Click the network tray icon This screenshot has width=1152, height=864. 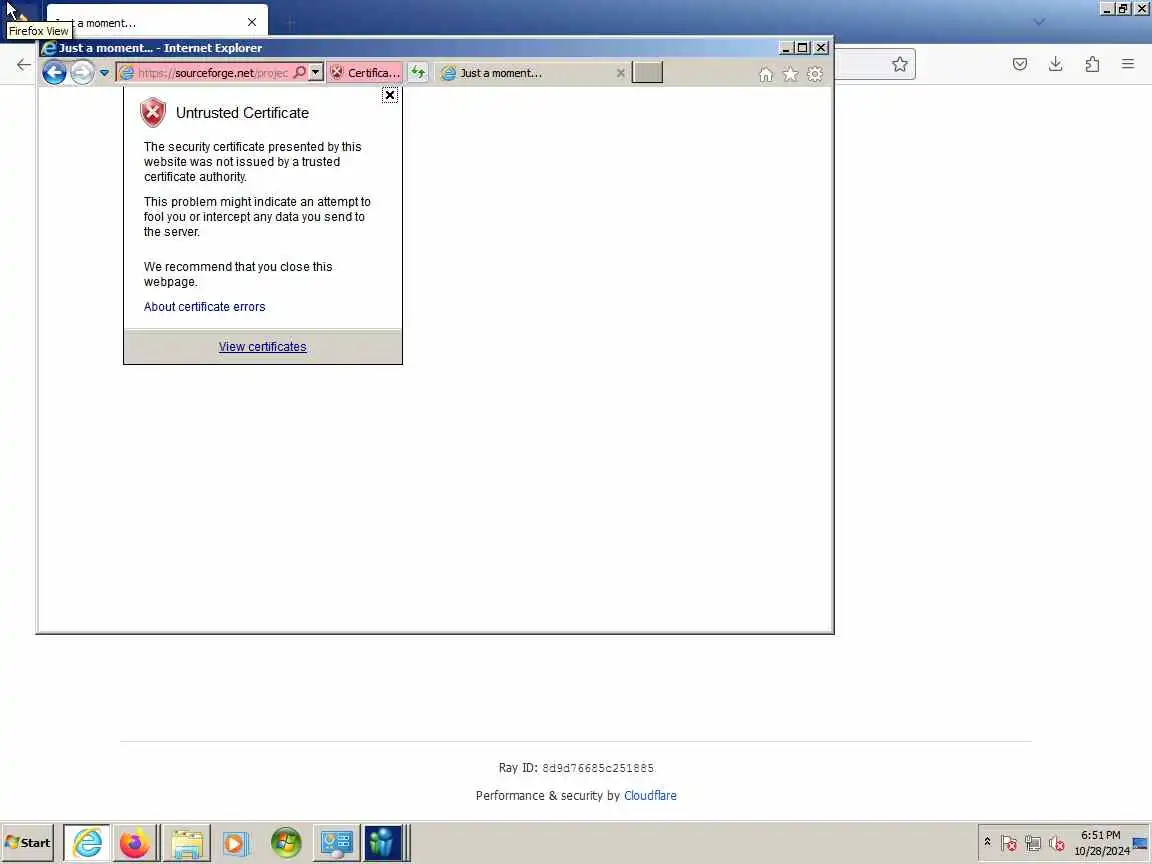1033,844
